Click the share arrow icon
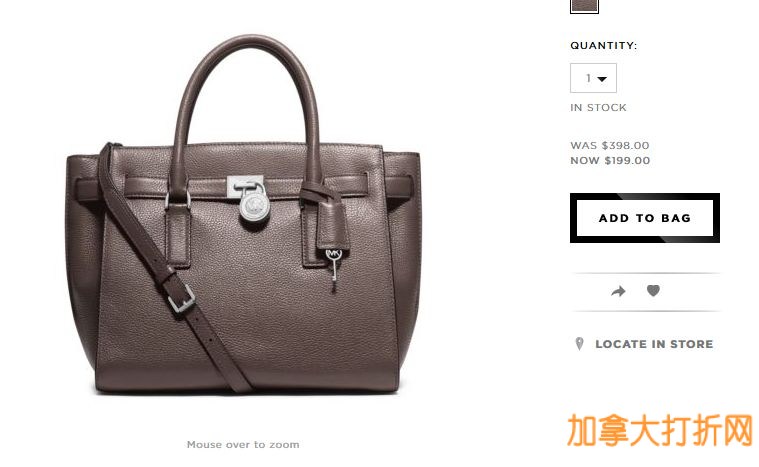 coord(618,291)
